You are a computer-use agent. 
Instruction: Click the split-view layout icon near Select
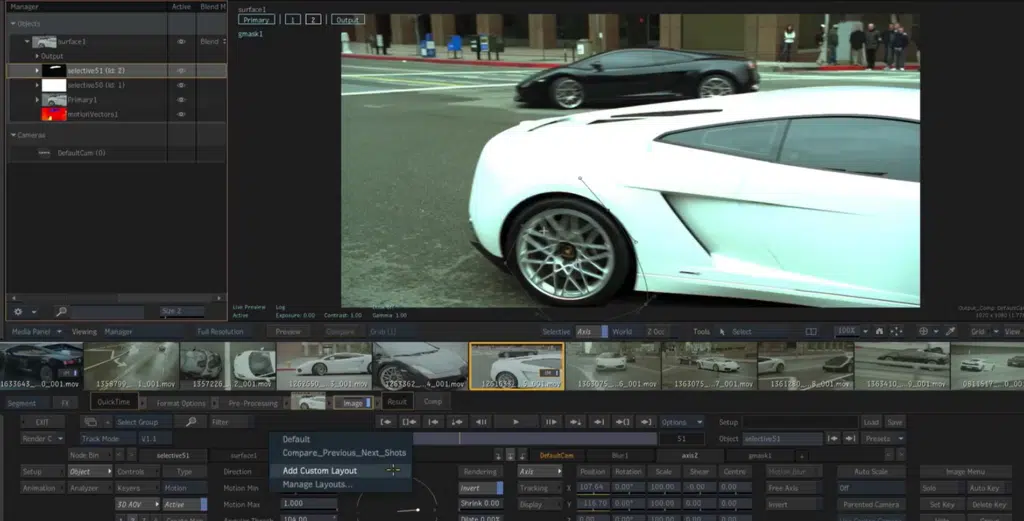tap(811, 332)
